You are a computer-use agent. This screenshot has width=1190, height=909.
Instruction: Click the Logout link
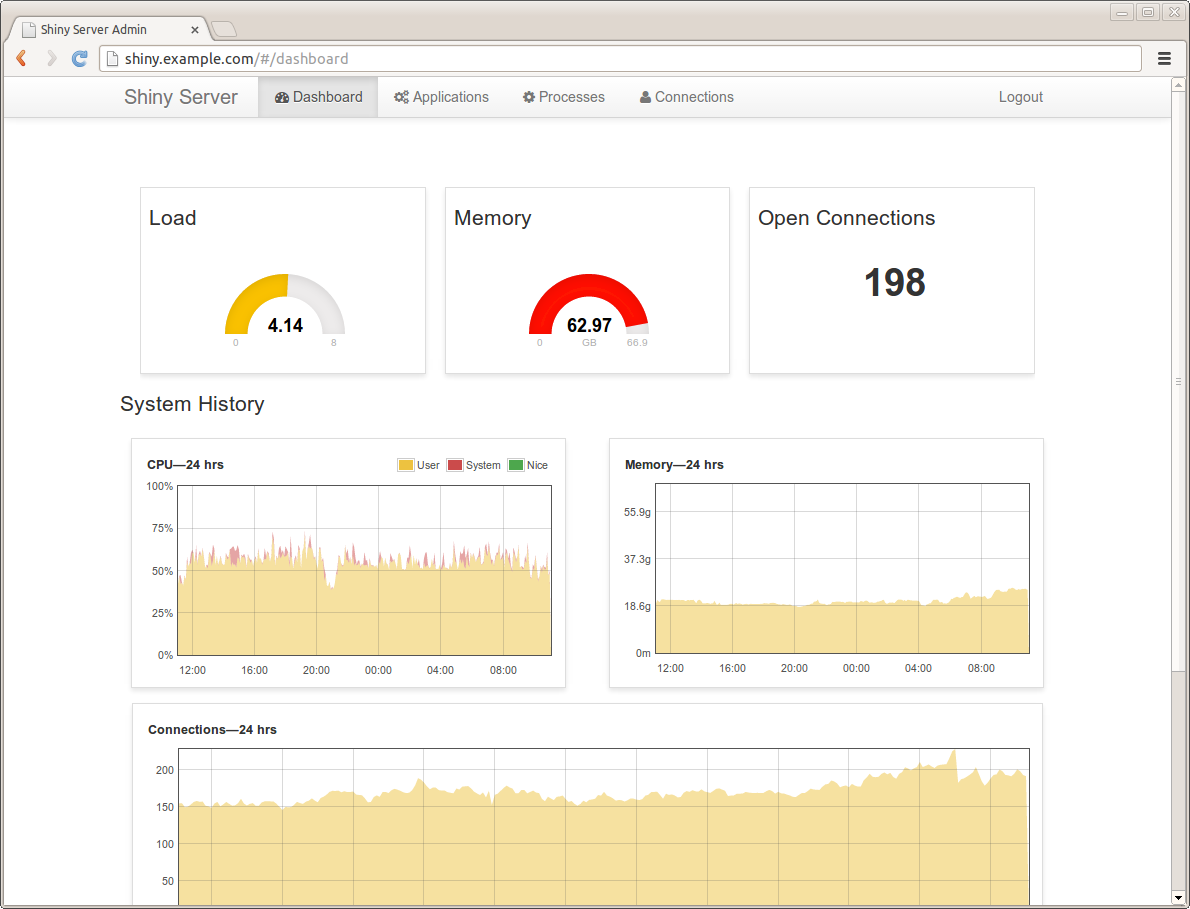(x=1020, y=96)
